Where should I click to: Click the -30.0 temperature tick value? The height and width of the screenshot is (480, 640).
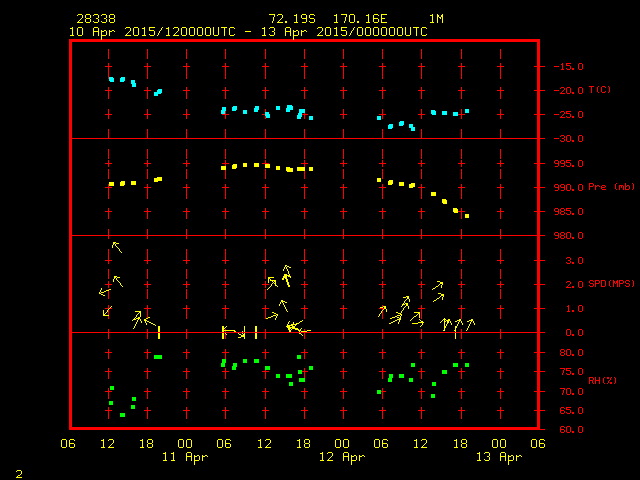[563, 139]
